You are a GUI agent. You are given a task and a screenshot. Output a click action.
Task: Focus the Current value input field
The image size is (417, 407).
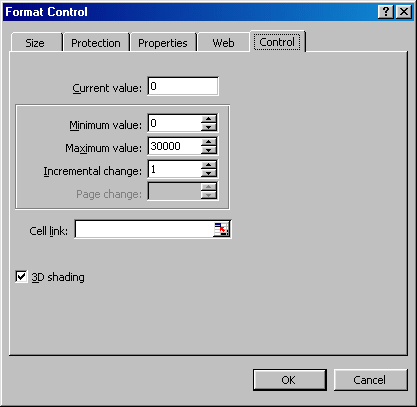click(x=183, y=86)
